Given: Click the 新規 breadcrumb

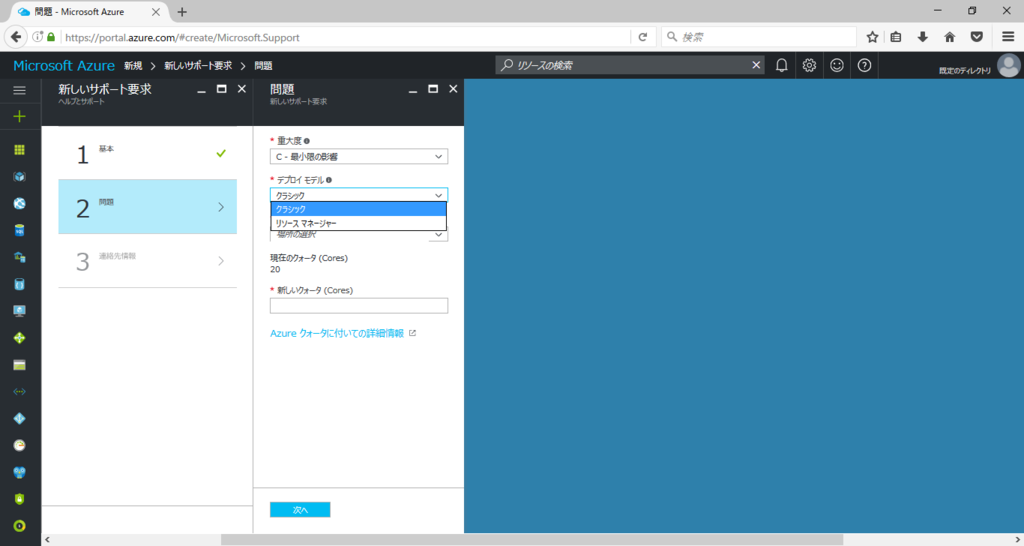Looking at the screenshot, I should 133,65.
